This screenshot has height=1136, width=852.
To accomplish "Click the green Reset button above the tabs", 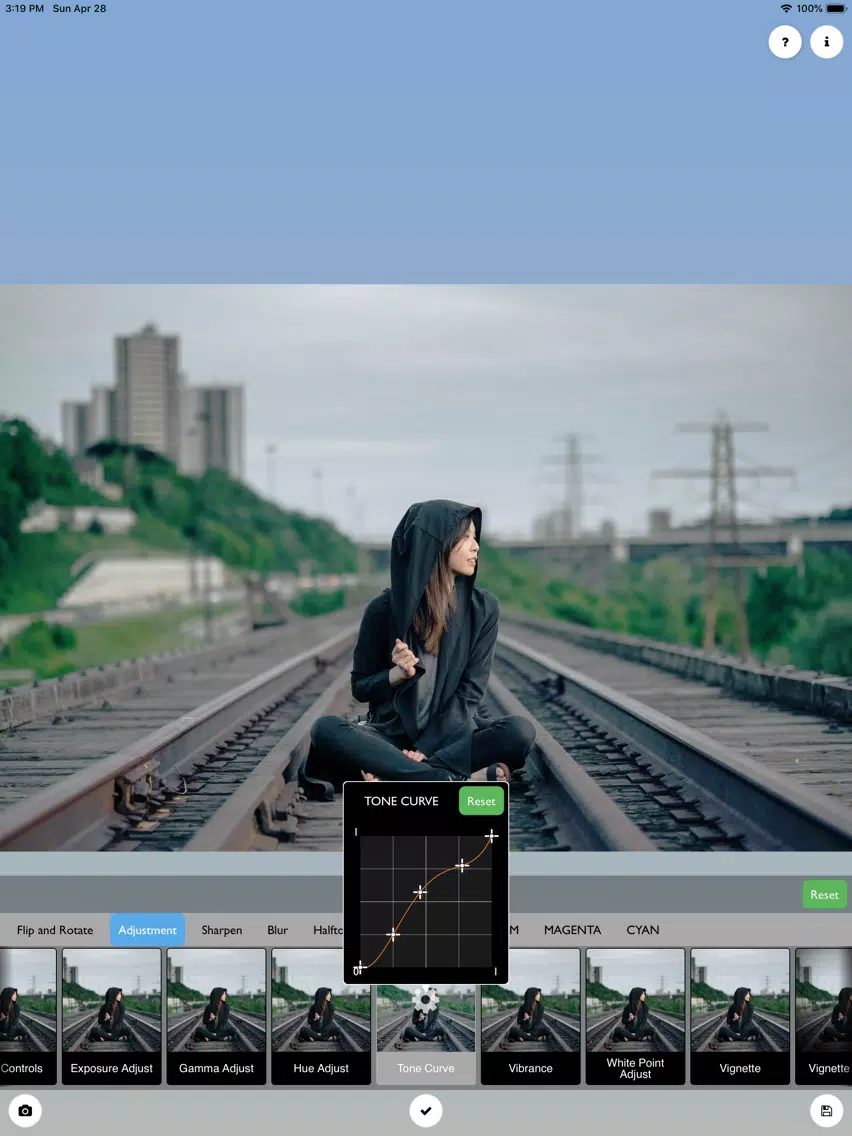I will (824, 895).
